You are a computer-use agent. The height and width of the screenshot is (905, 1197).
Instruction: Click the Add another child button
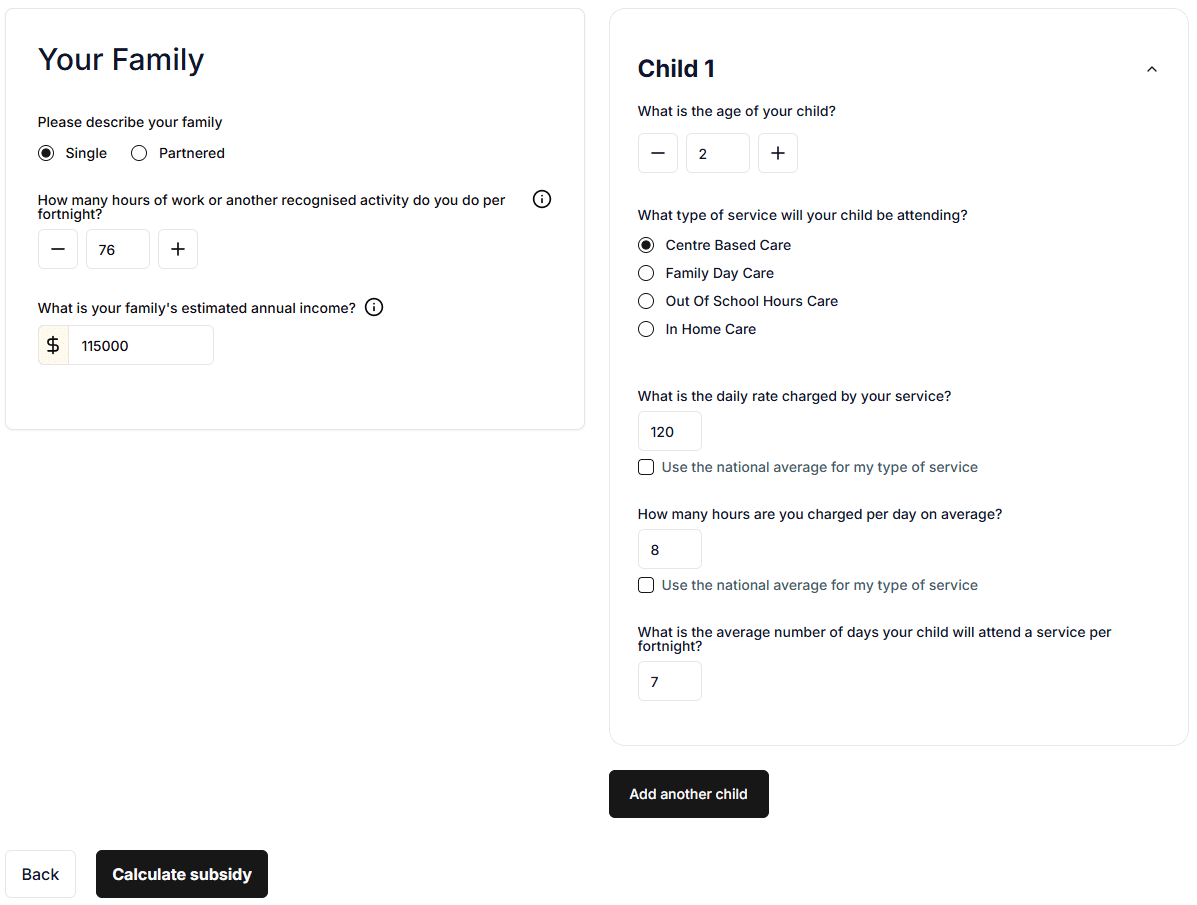pyautogui.click(x=688, y=794)
